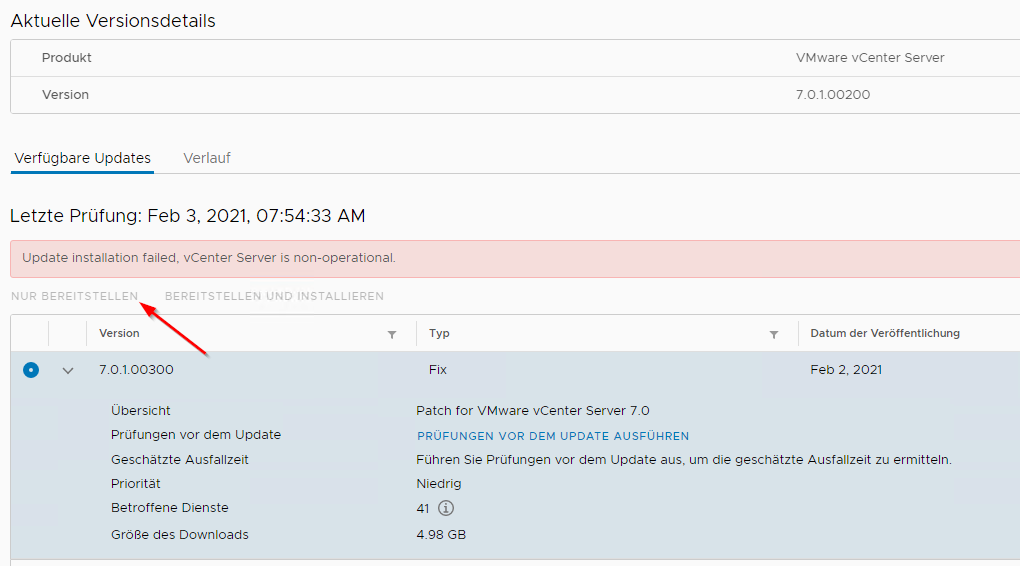Click the estimated downtime instruction text
This screenshot has height=566, width=1020.
click(x=684, y=460)
